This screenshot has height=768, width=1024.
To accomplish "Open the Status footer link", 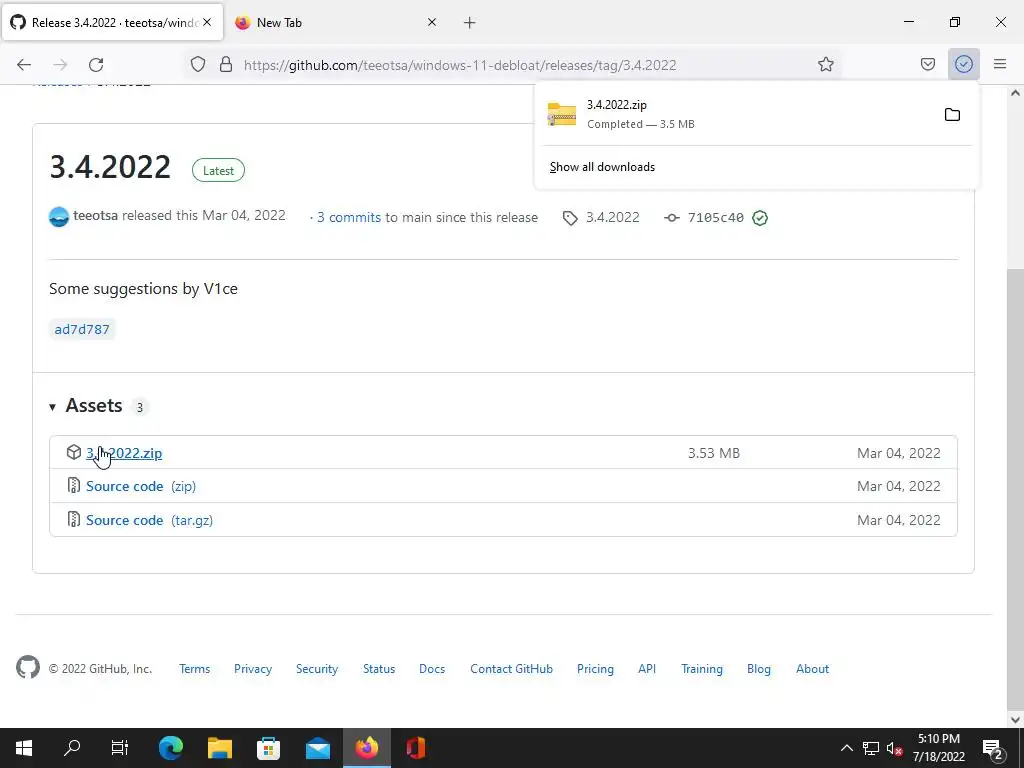I will (379, 669).
